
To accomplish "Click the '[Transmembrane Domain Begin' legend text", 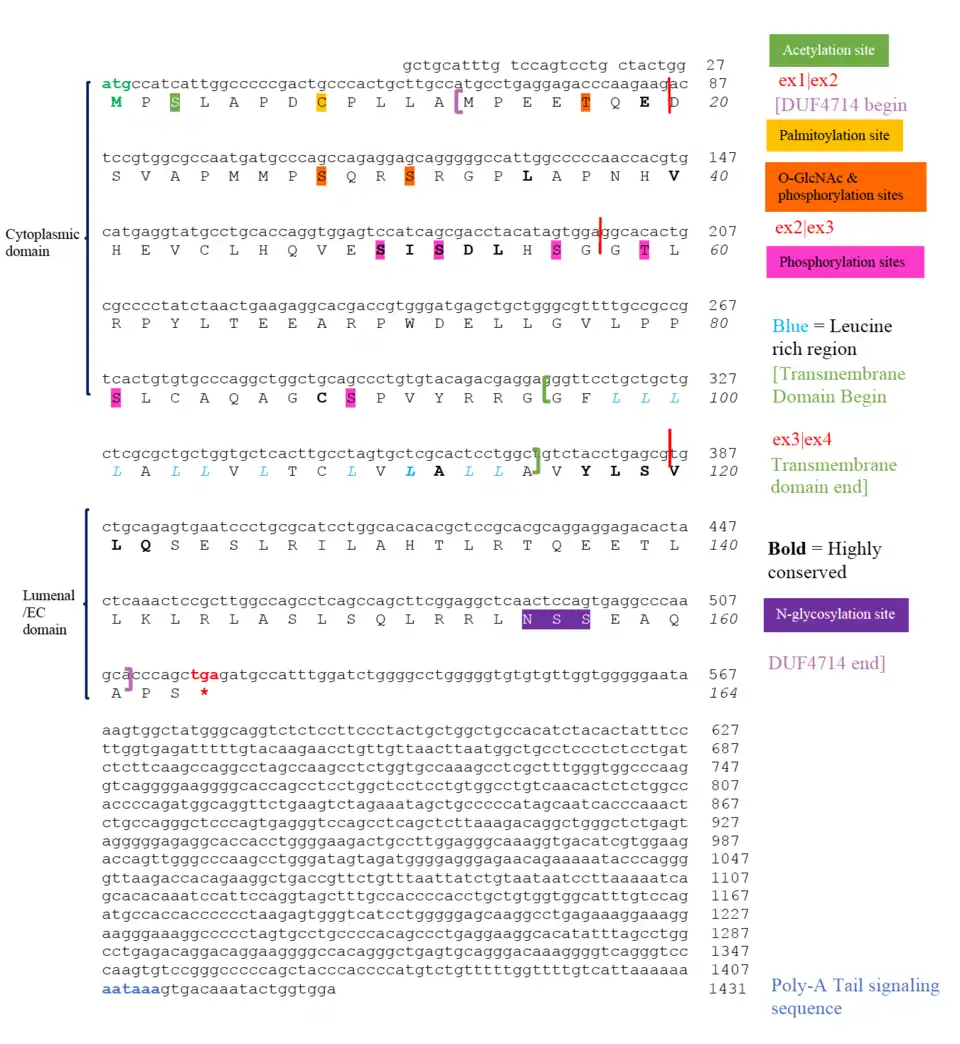I will 838,385.
